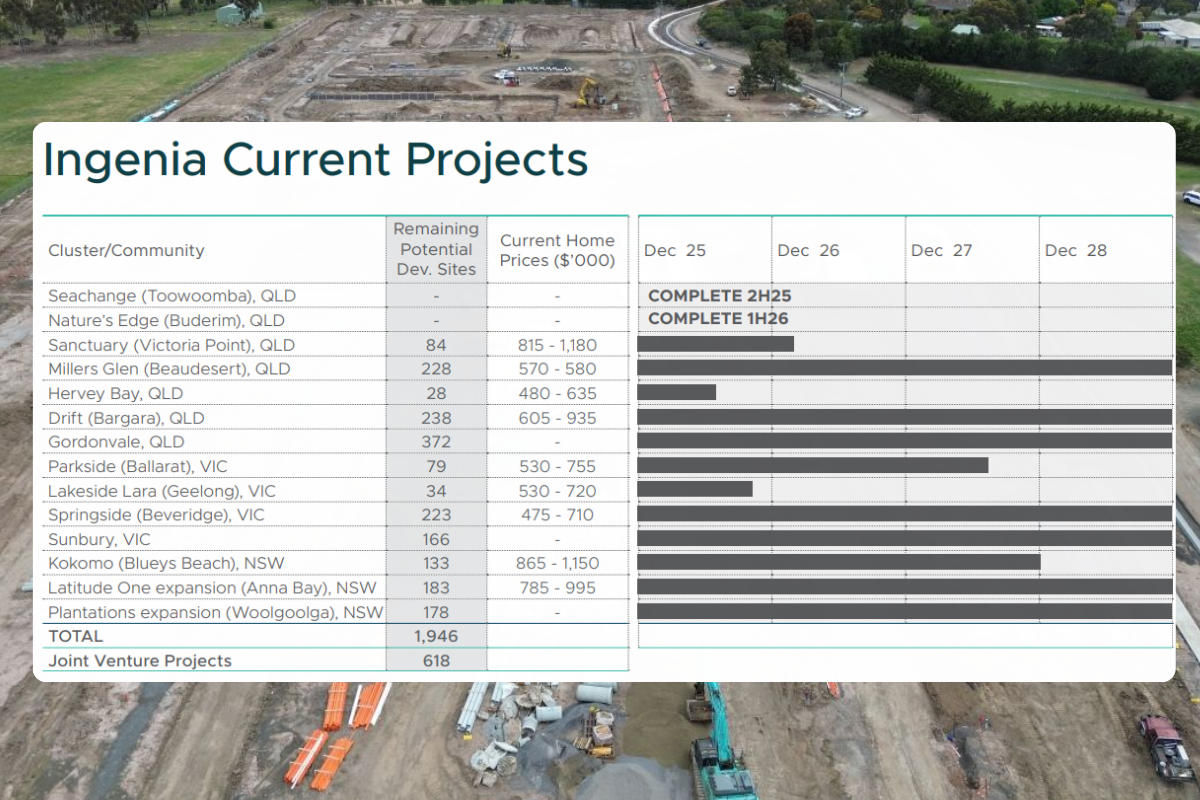1200x800 pixels.
Task: Select the Springside (Beveridge) timeline bar
Action: (900, 515)
